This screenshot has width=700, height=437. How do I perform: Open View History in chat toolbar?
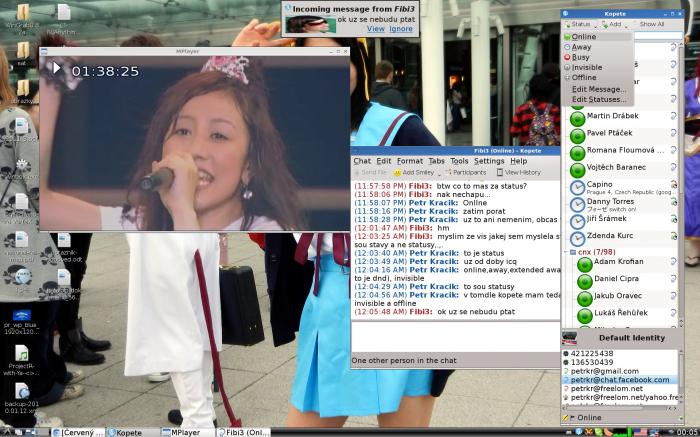pos(518,172)
